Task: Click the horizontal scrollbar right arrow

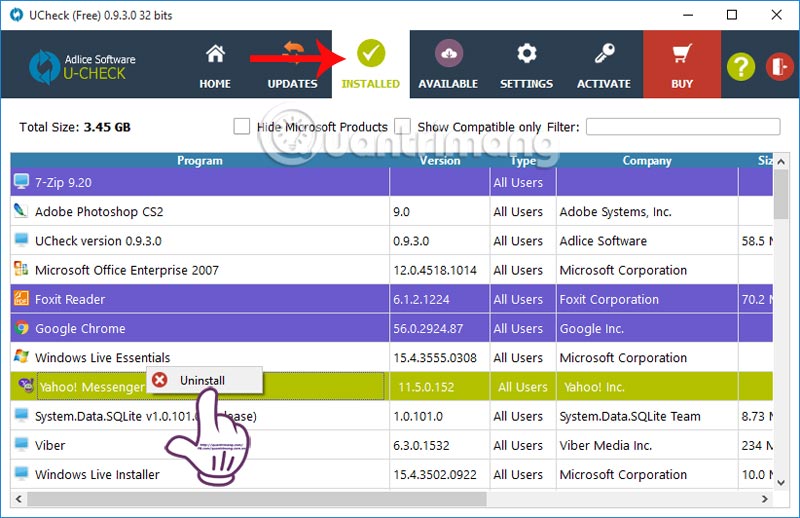Action: coord(764,499)
